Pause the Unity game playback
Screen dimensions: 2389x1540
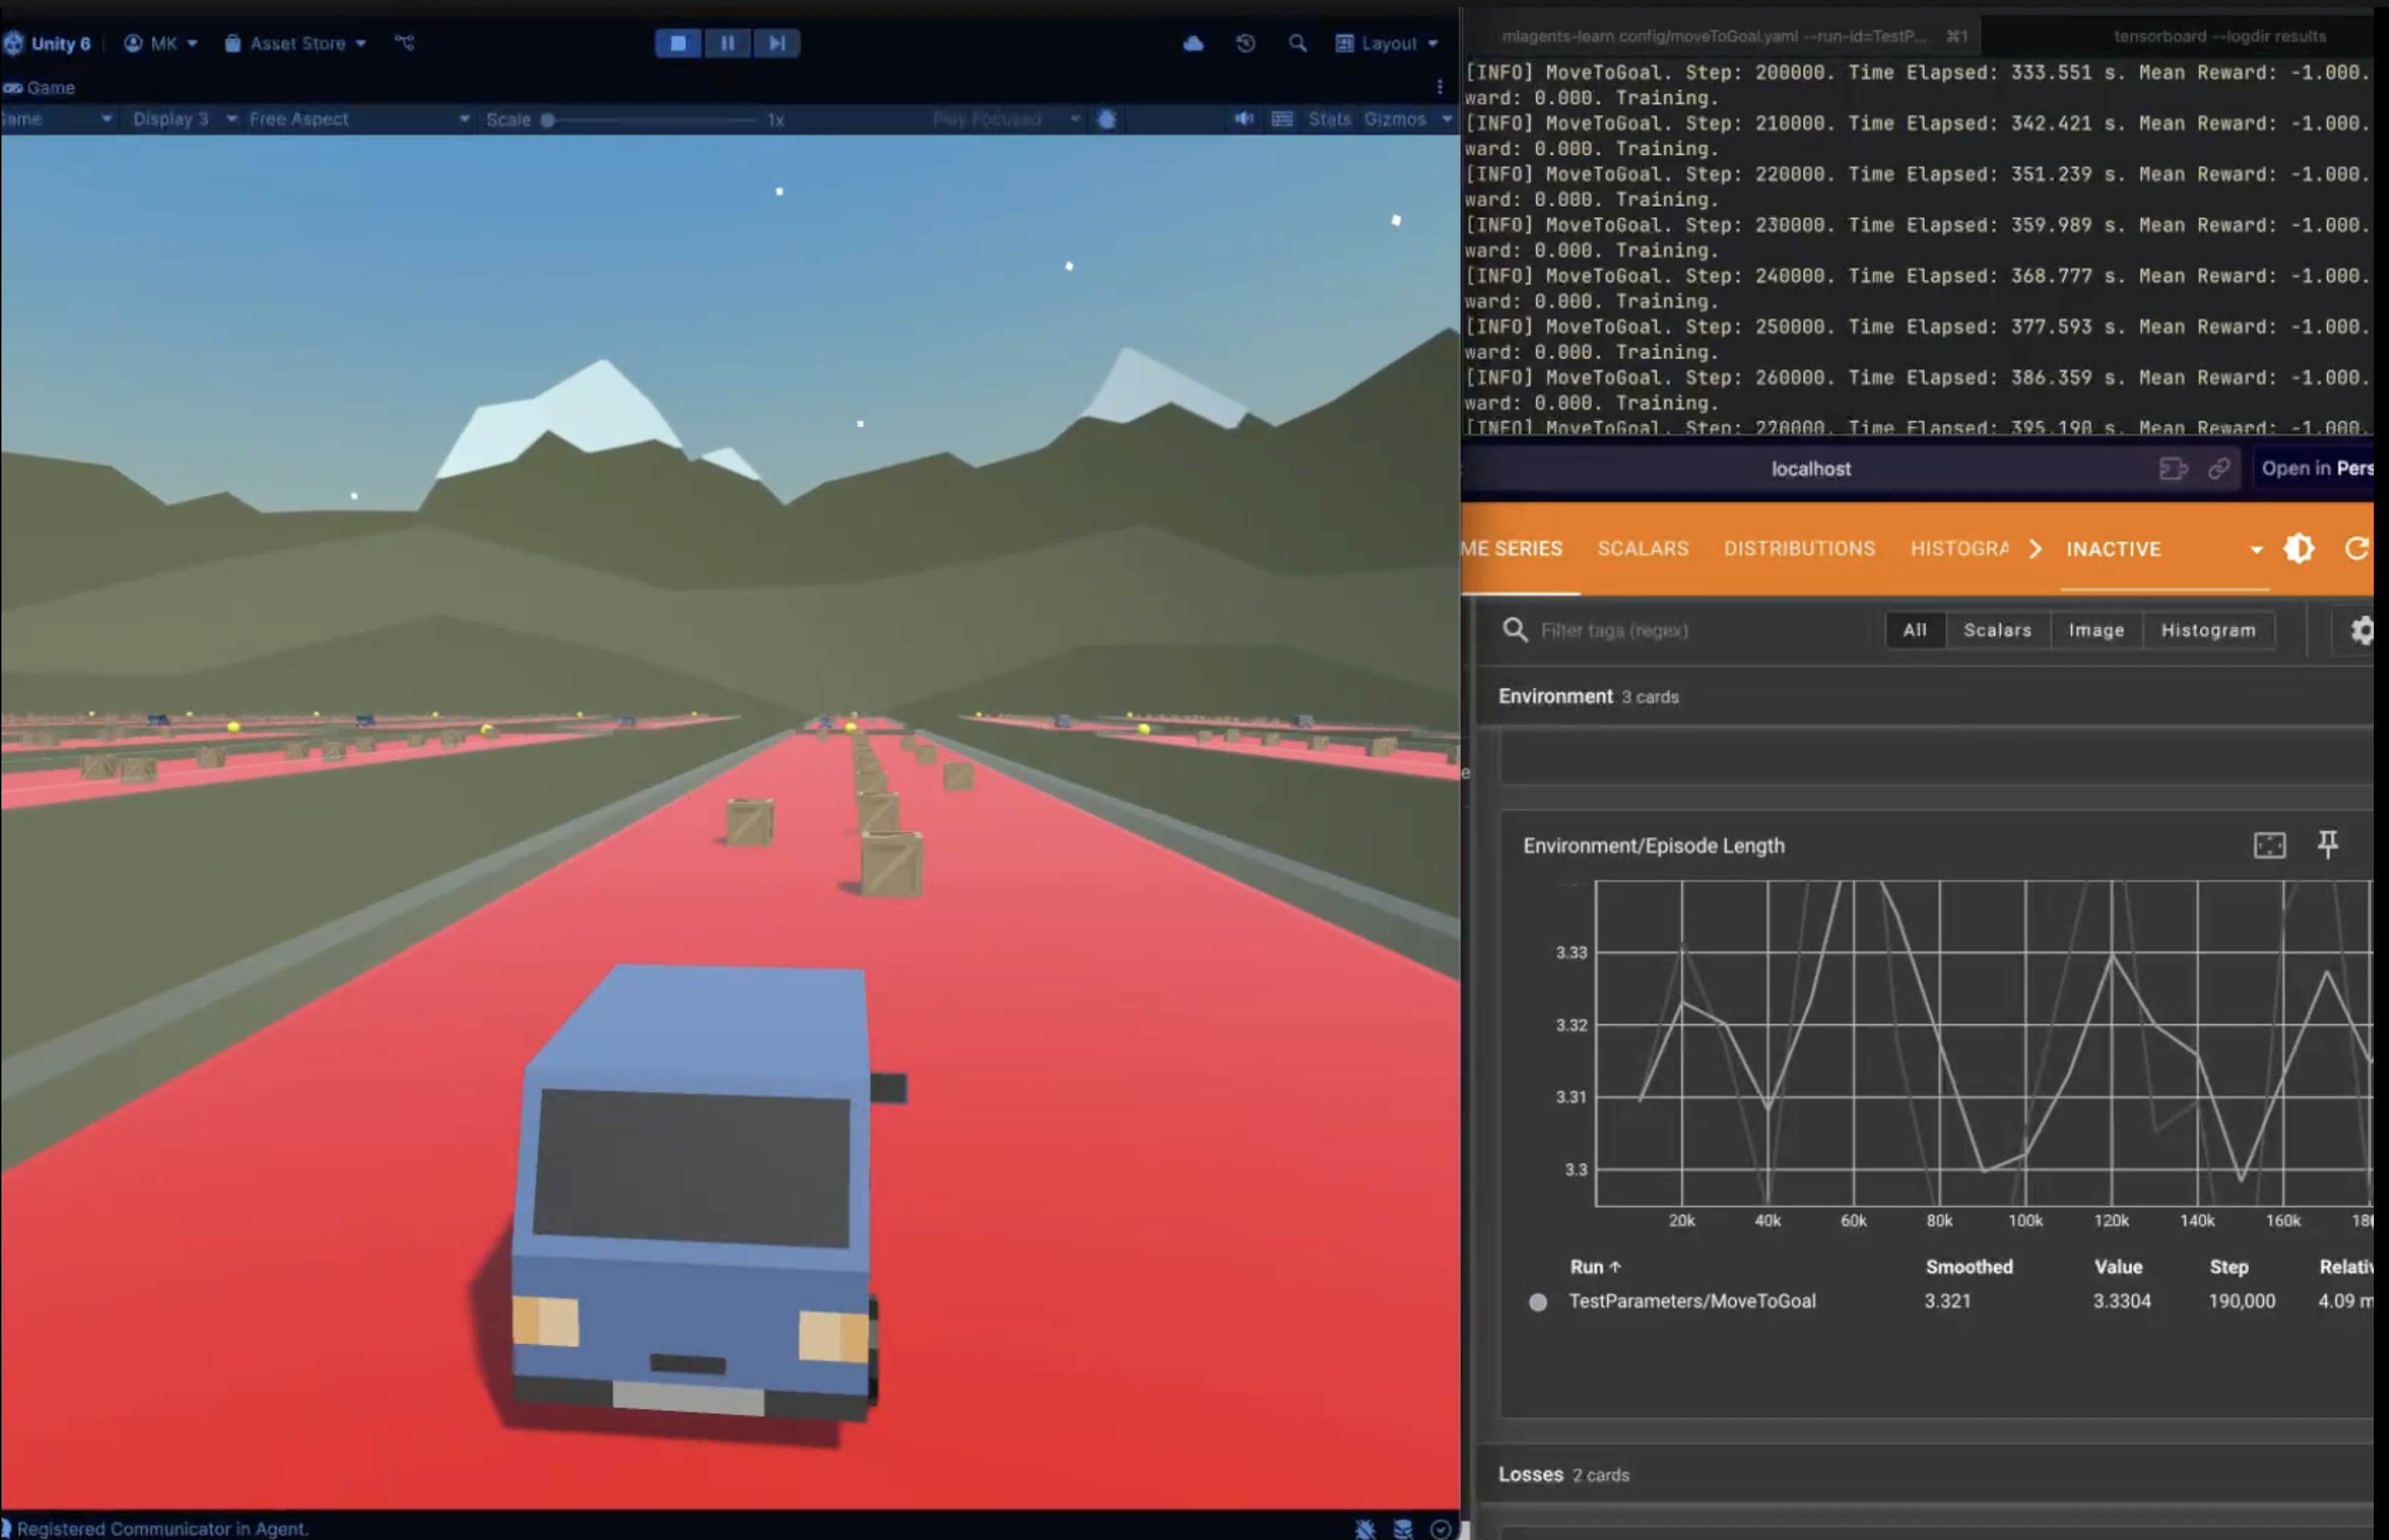click(x=727, y=43)
